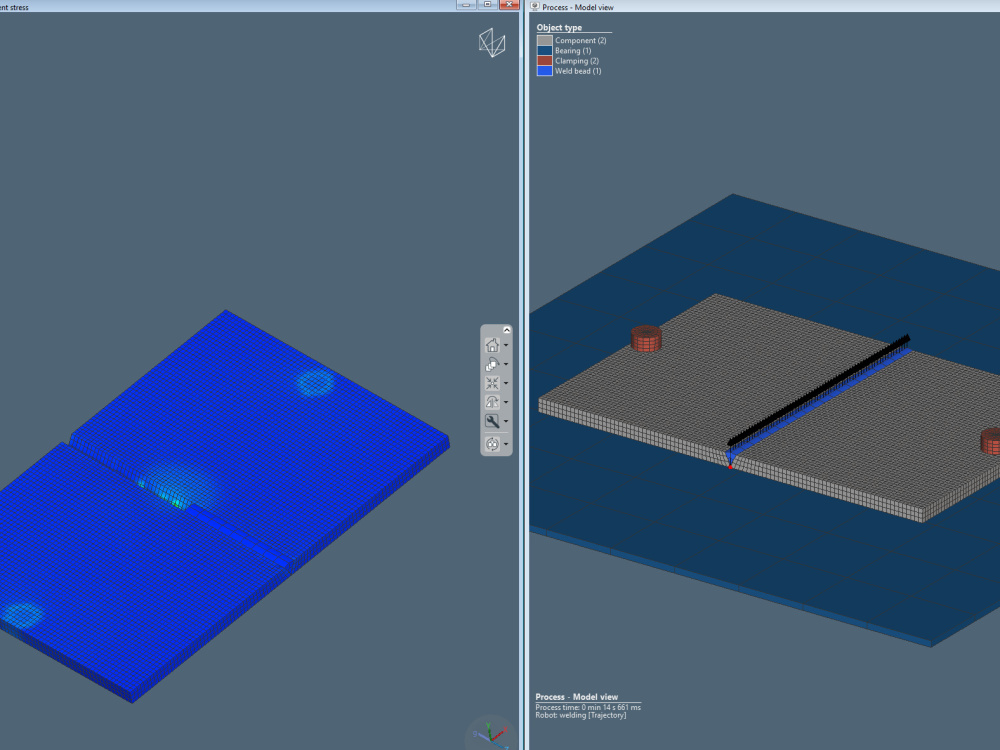Open the dropdown beside the mirror view icon
Image resolution: width=1000 pixels, height=750 pixels.
(x=506, y=402)
